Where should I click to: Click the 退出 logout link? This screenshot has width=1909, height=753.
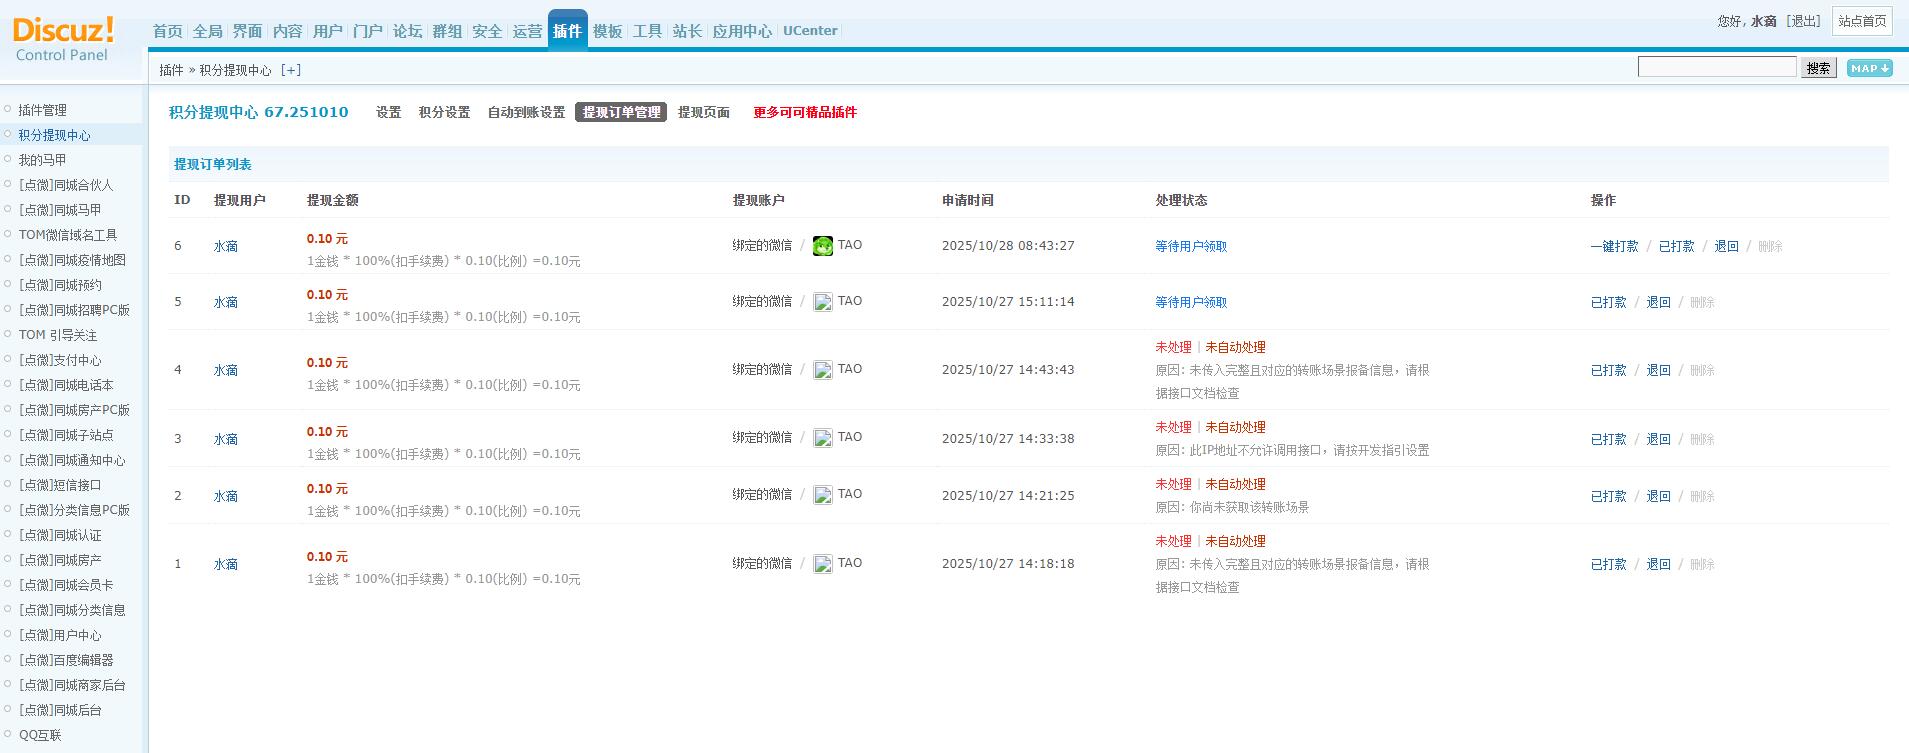[1804, 21]
